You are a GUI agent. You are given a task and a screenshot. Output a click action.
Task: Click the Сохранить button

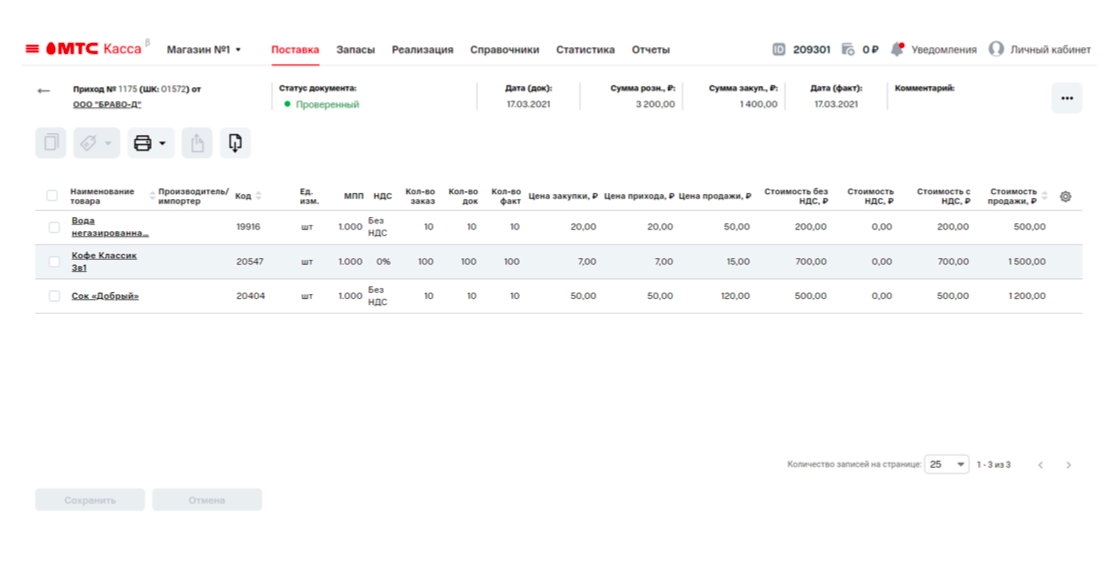click(x=90, y=500)
